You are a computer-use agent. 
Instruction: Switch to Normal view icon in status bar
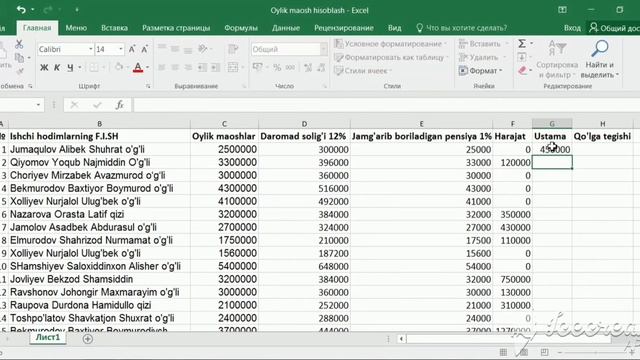503,352
